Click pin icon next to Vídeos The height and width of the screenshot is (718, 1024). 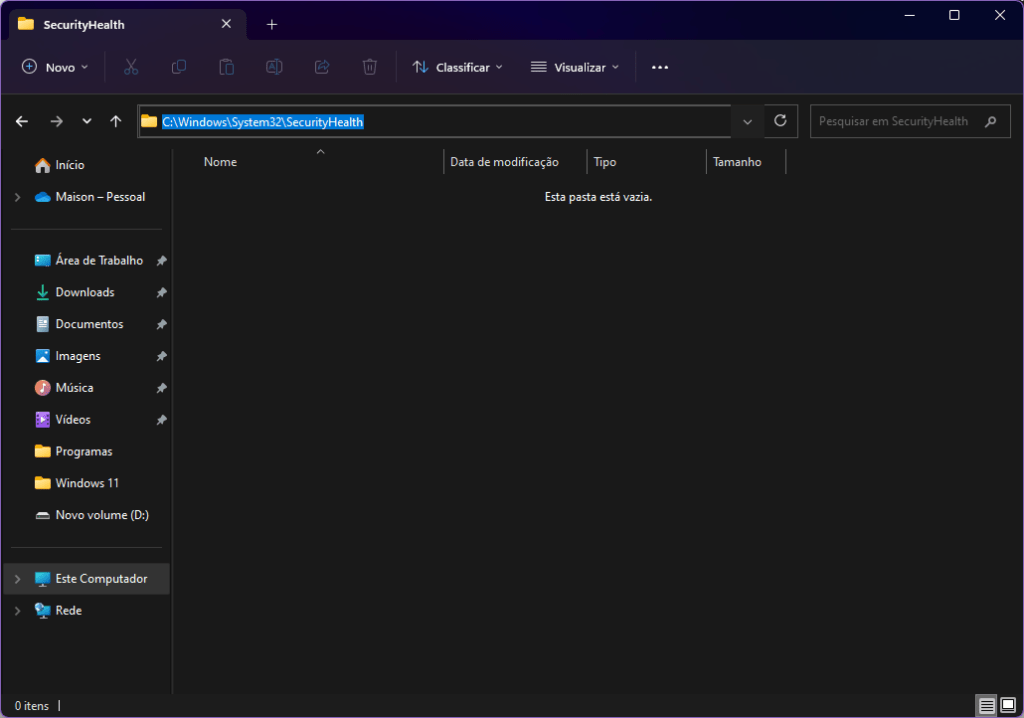tap(161, 420)
